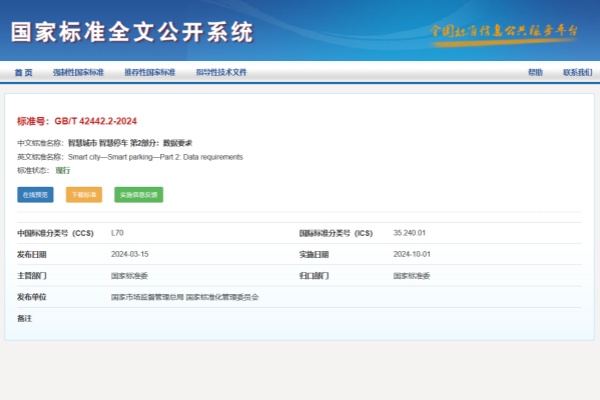The image size is (600, 400).
Task: Click the issuing body 国家市场监督管理总局
Action: click(146, 297)
